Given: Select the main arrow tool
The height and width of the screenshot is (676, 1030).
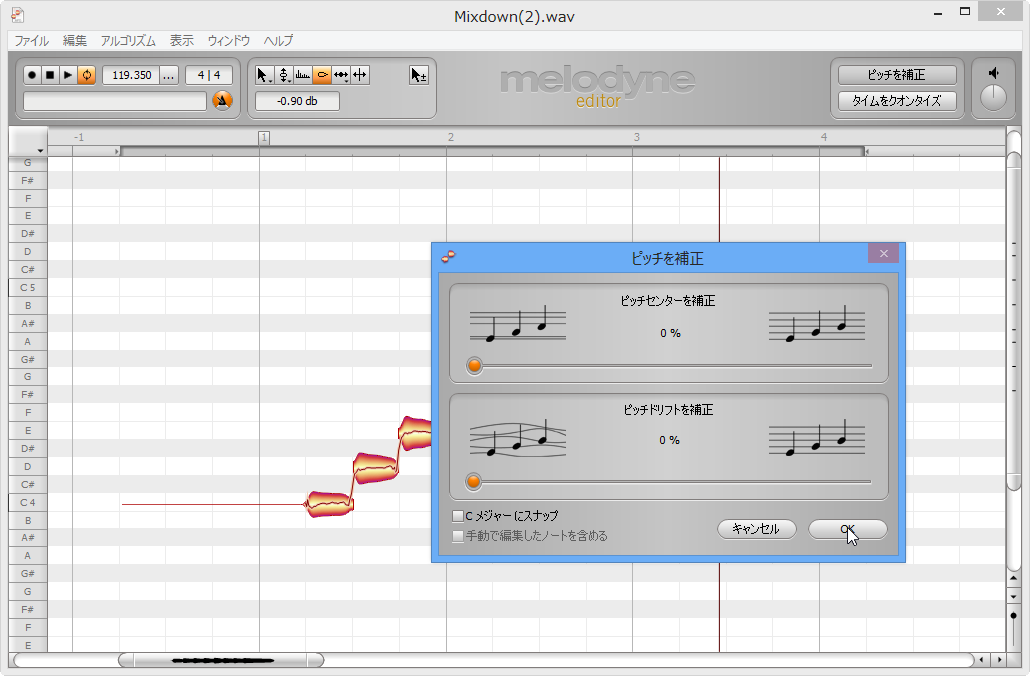Looking at the screenshot, I should click(x=264, y=75).
